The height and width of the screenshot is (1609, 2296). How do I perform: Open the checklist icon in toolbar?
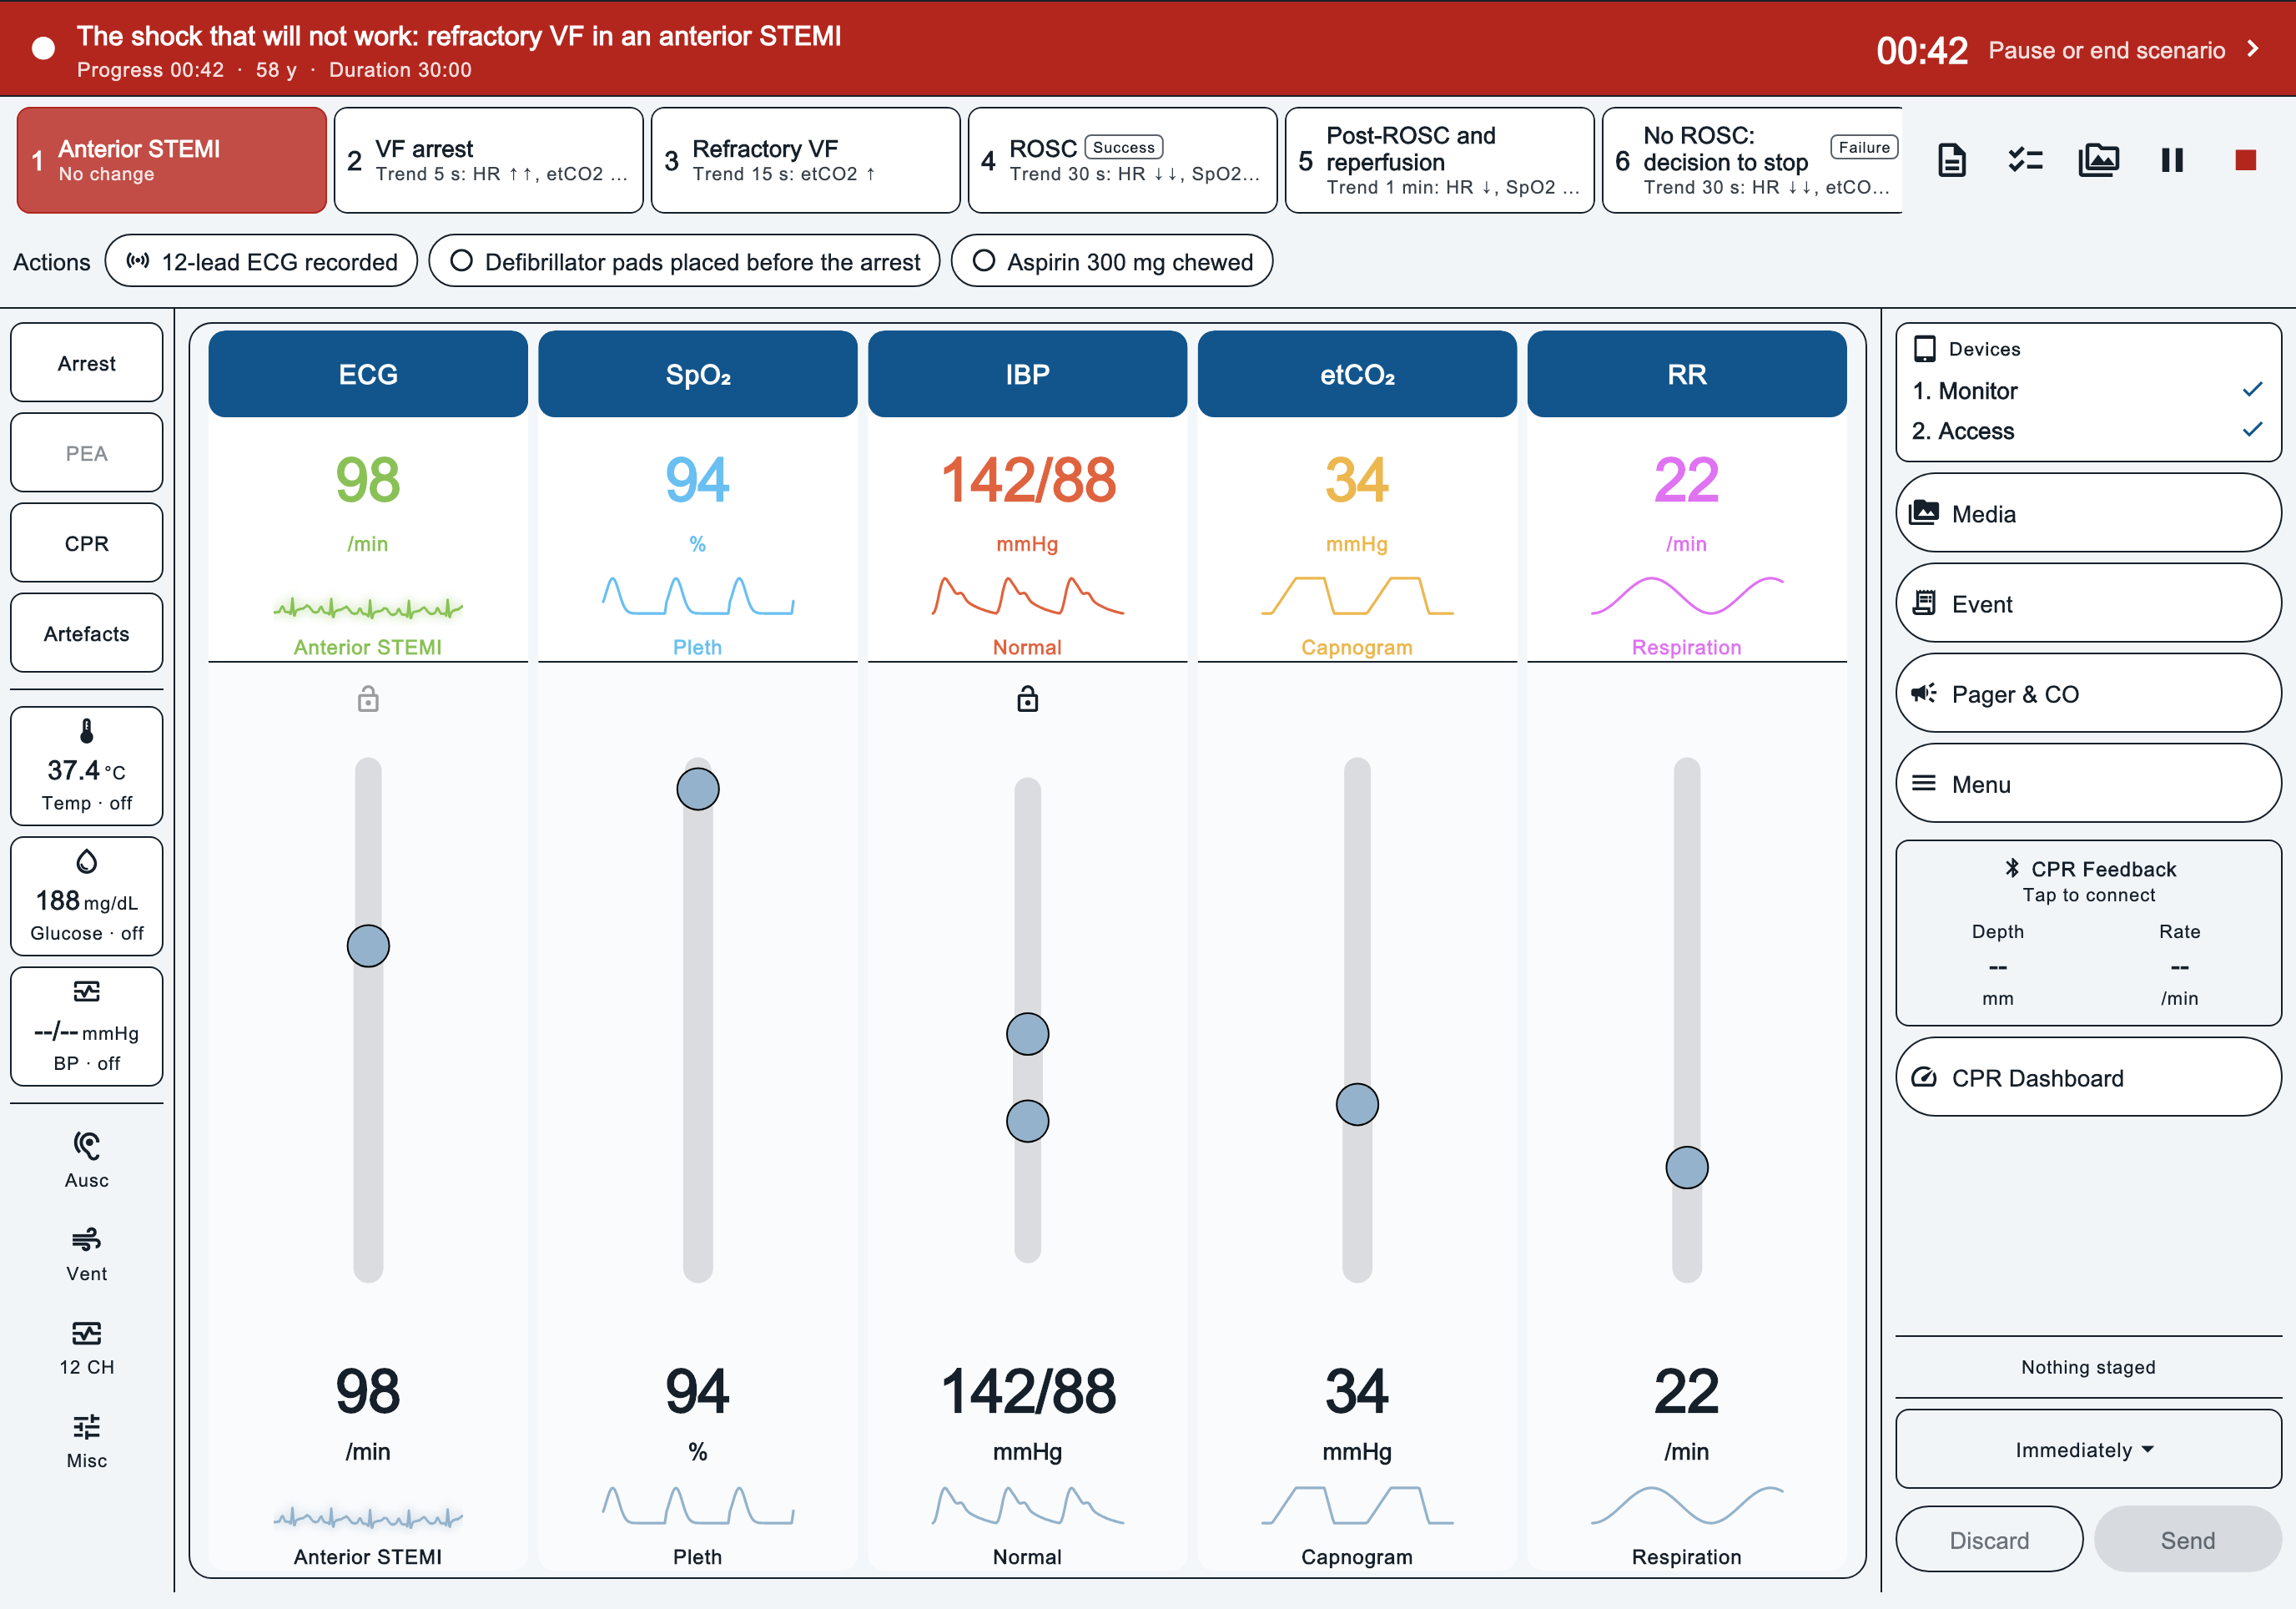point(2025,160)
